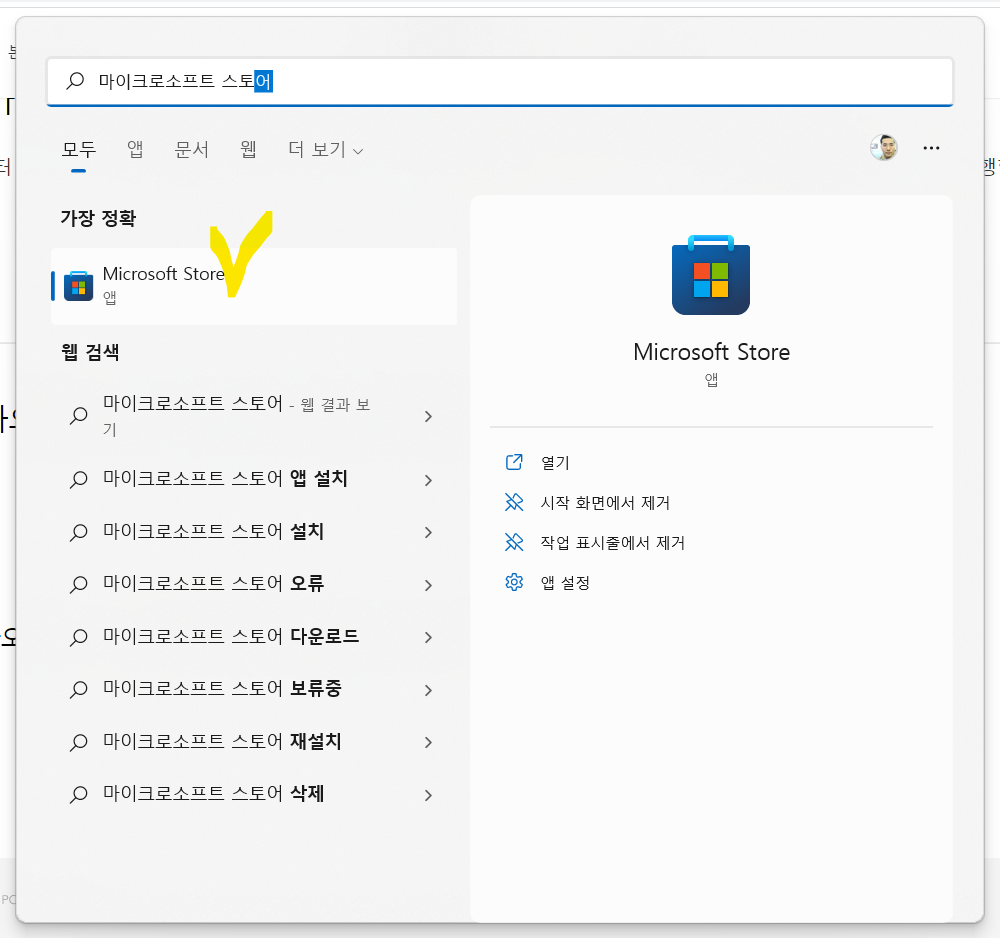Click the user profile avatar
The image size is (1000, 938).
(884, 148)
